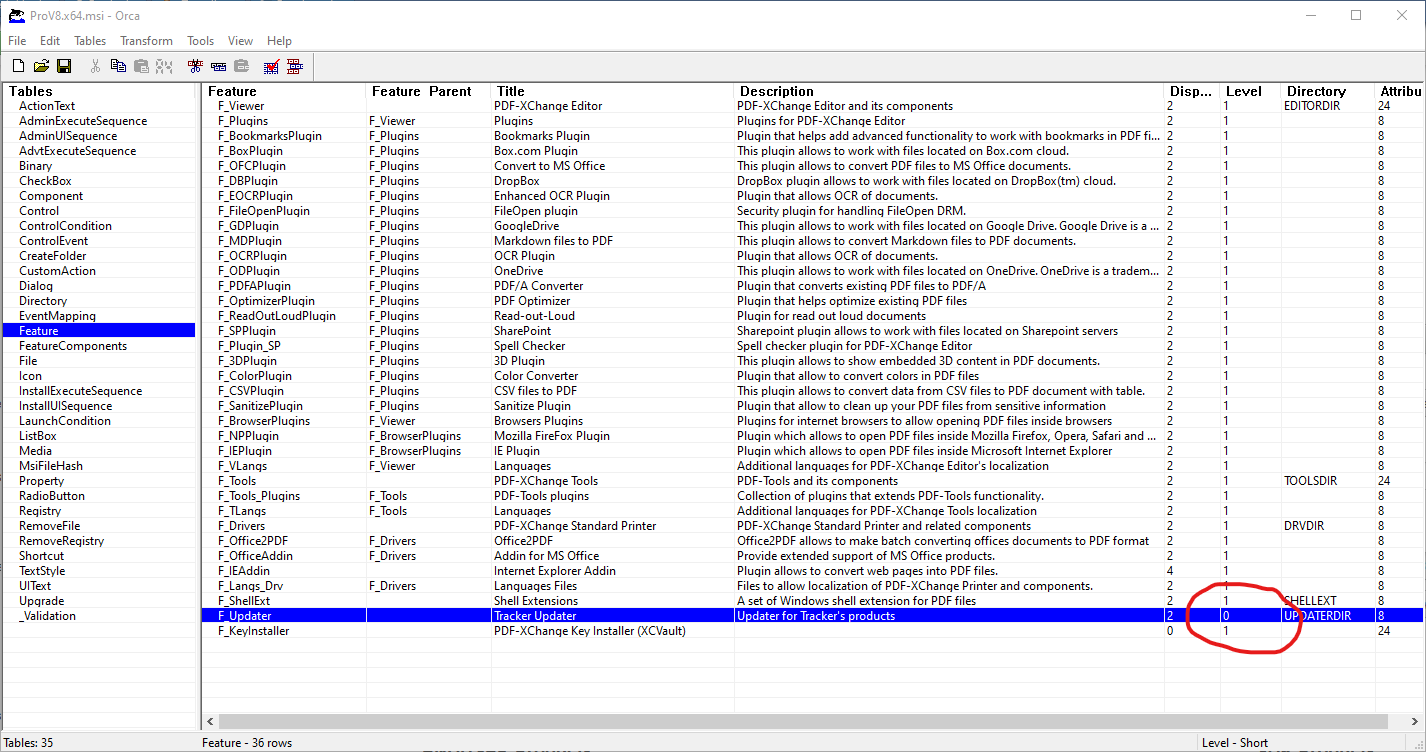Screen dimensions: 1426x752
Task: Click the Level cell in the F_Updater row
Action: pyautogui.click(x=1251, y=616)
